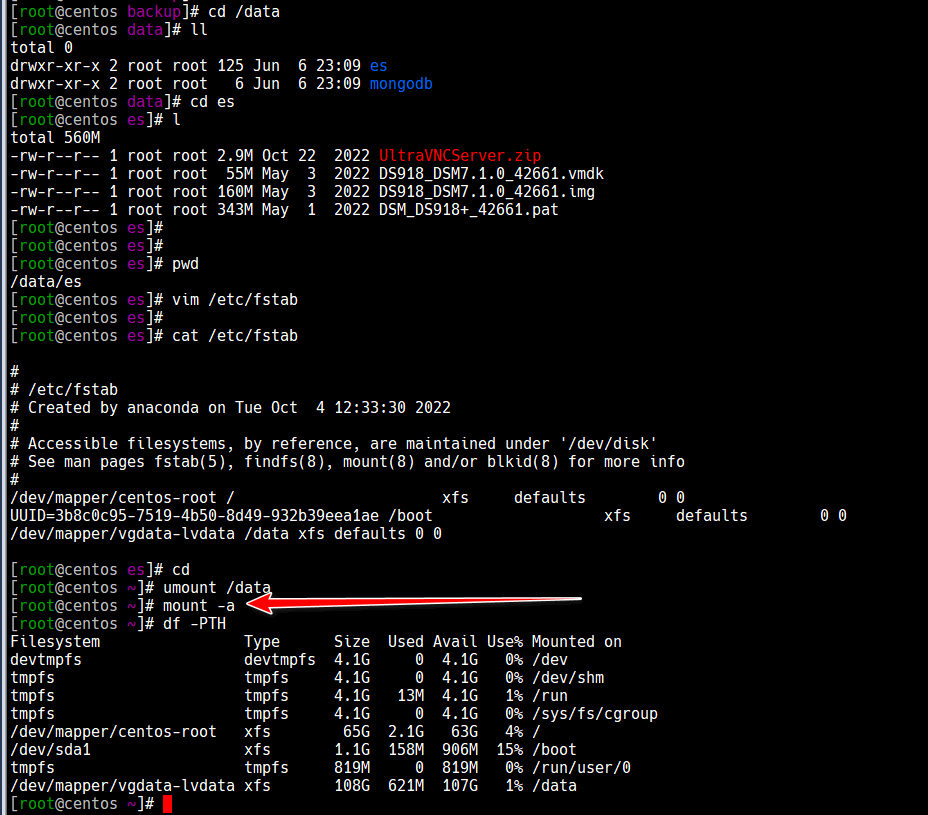Image resolution: width=928 pixels, height=815 pixels.
Task: Click the 'devtmpfs' filesystem name in df output
Action: 46,660
